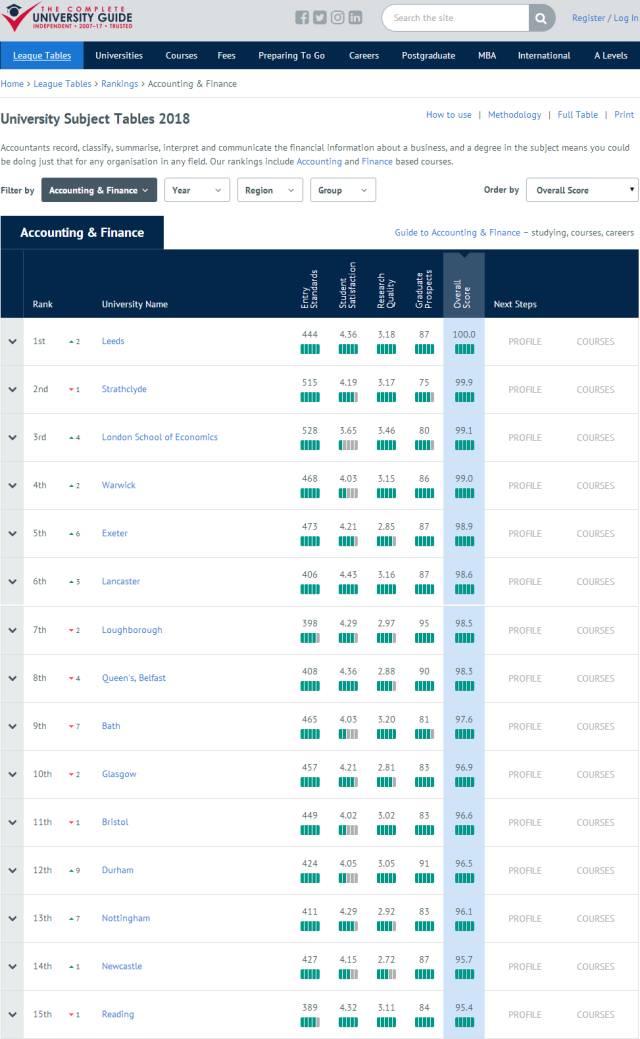640x1039 pixels.
Task: Click the Finance subject link in description
Action: 377,162
